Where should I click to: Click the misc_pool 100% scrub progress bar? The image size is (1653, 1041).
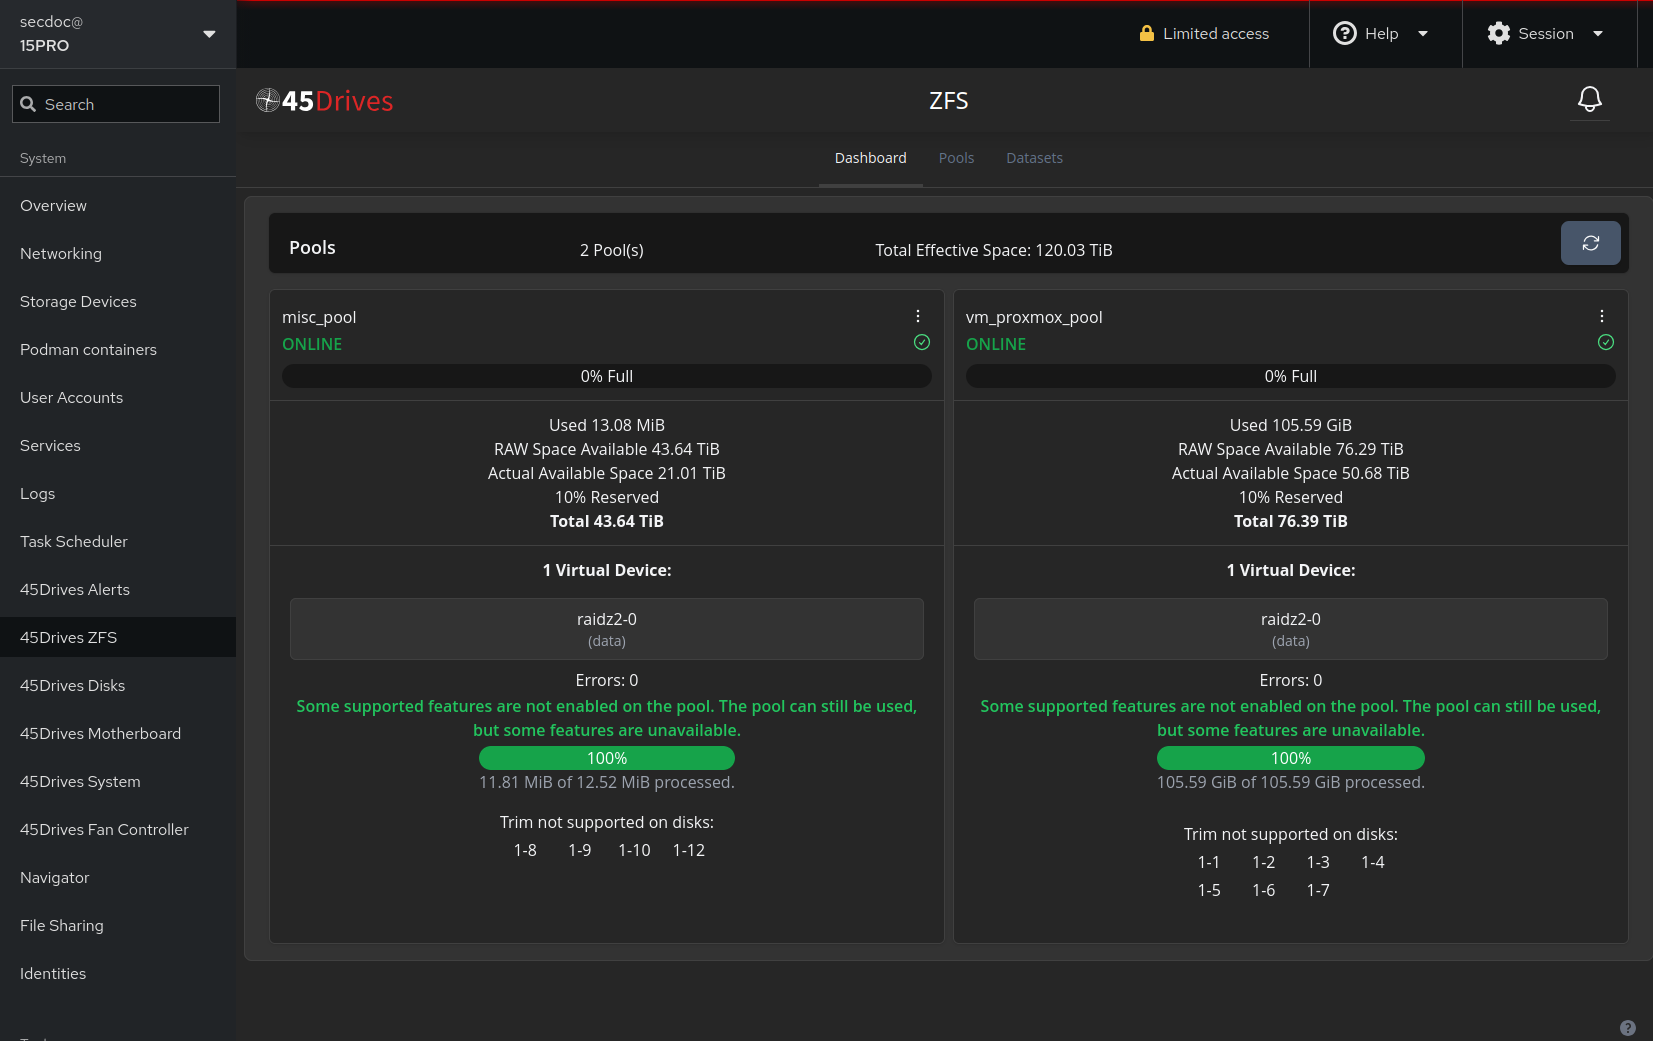click(x=607, y=758)
